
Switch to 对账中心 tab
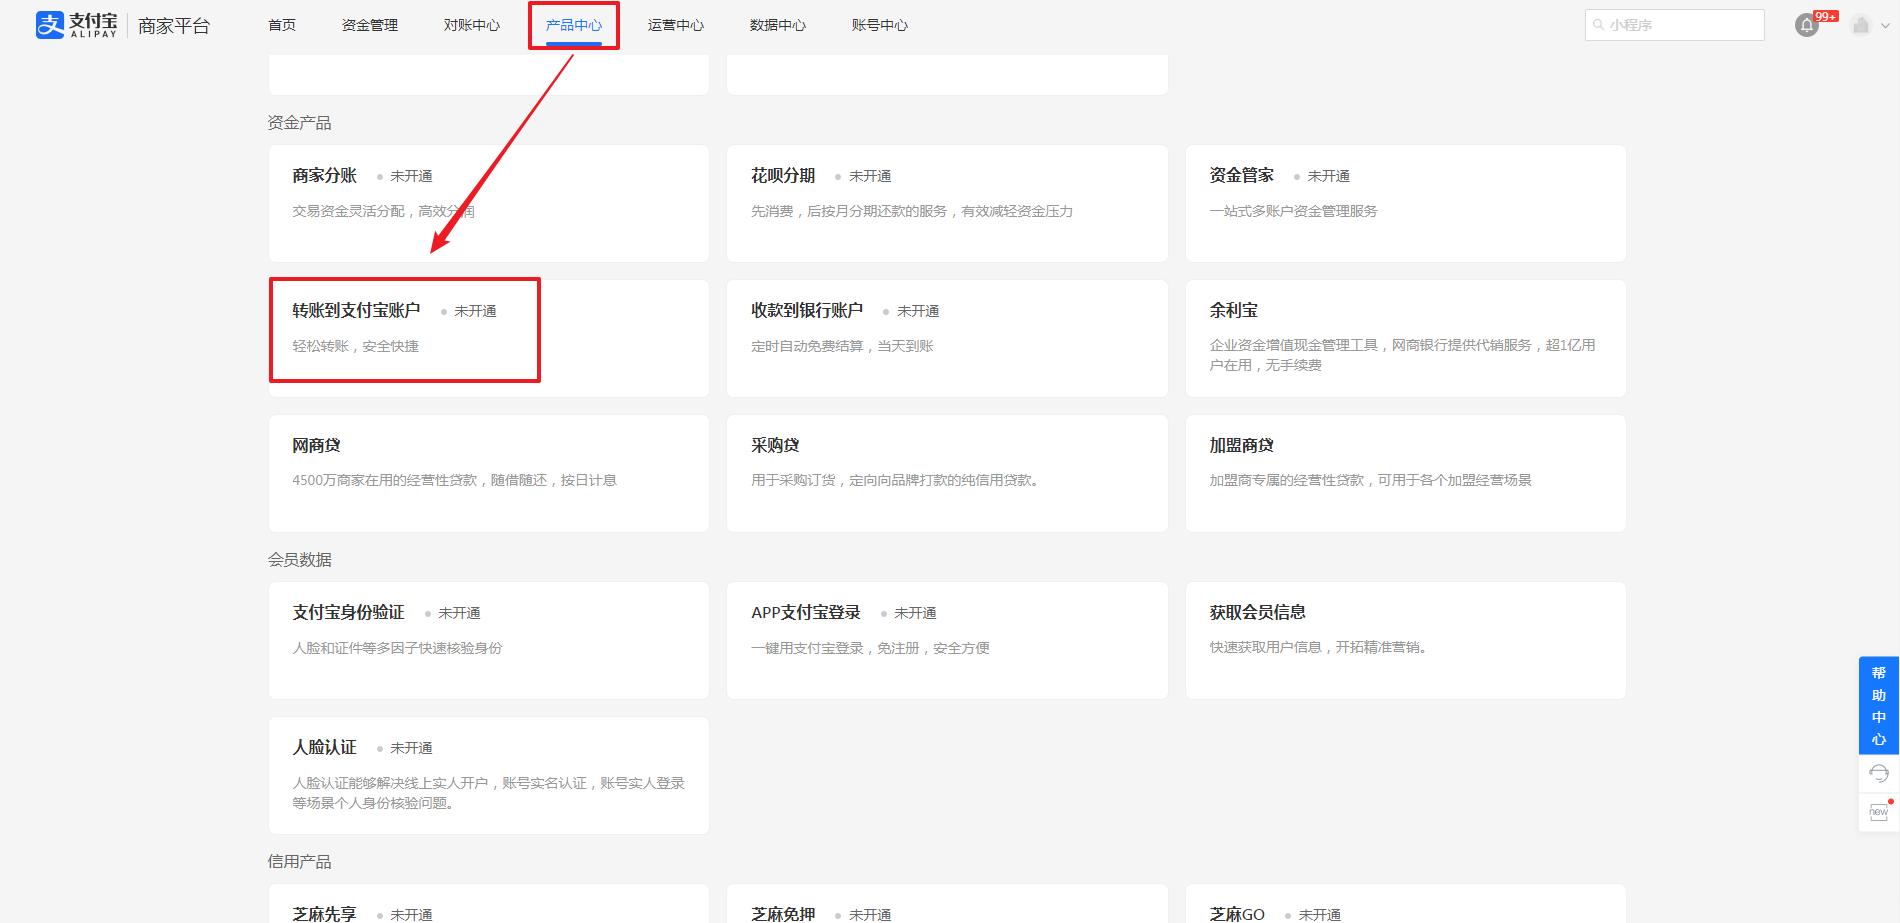click(472, 25)
